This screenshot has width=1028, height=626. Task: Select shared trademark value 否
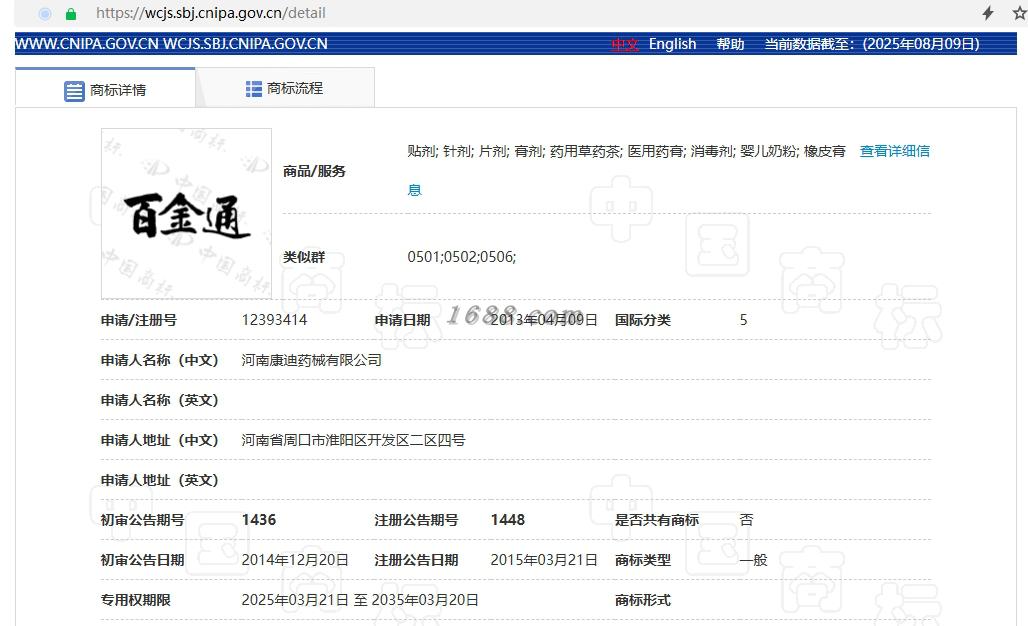[746, 520]
